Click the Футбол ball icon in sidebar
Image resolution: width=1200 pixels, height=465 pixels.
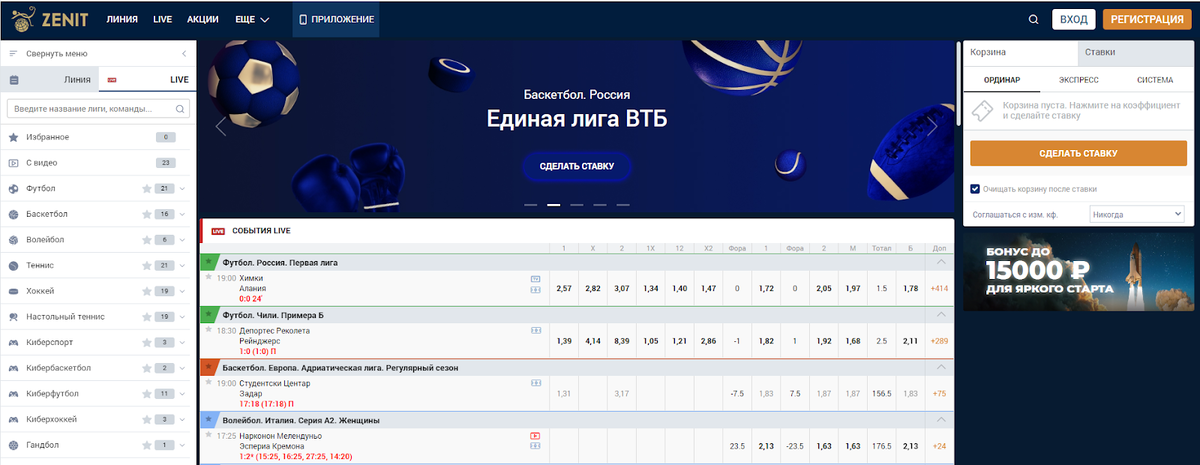(x=14, y=188)
